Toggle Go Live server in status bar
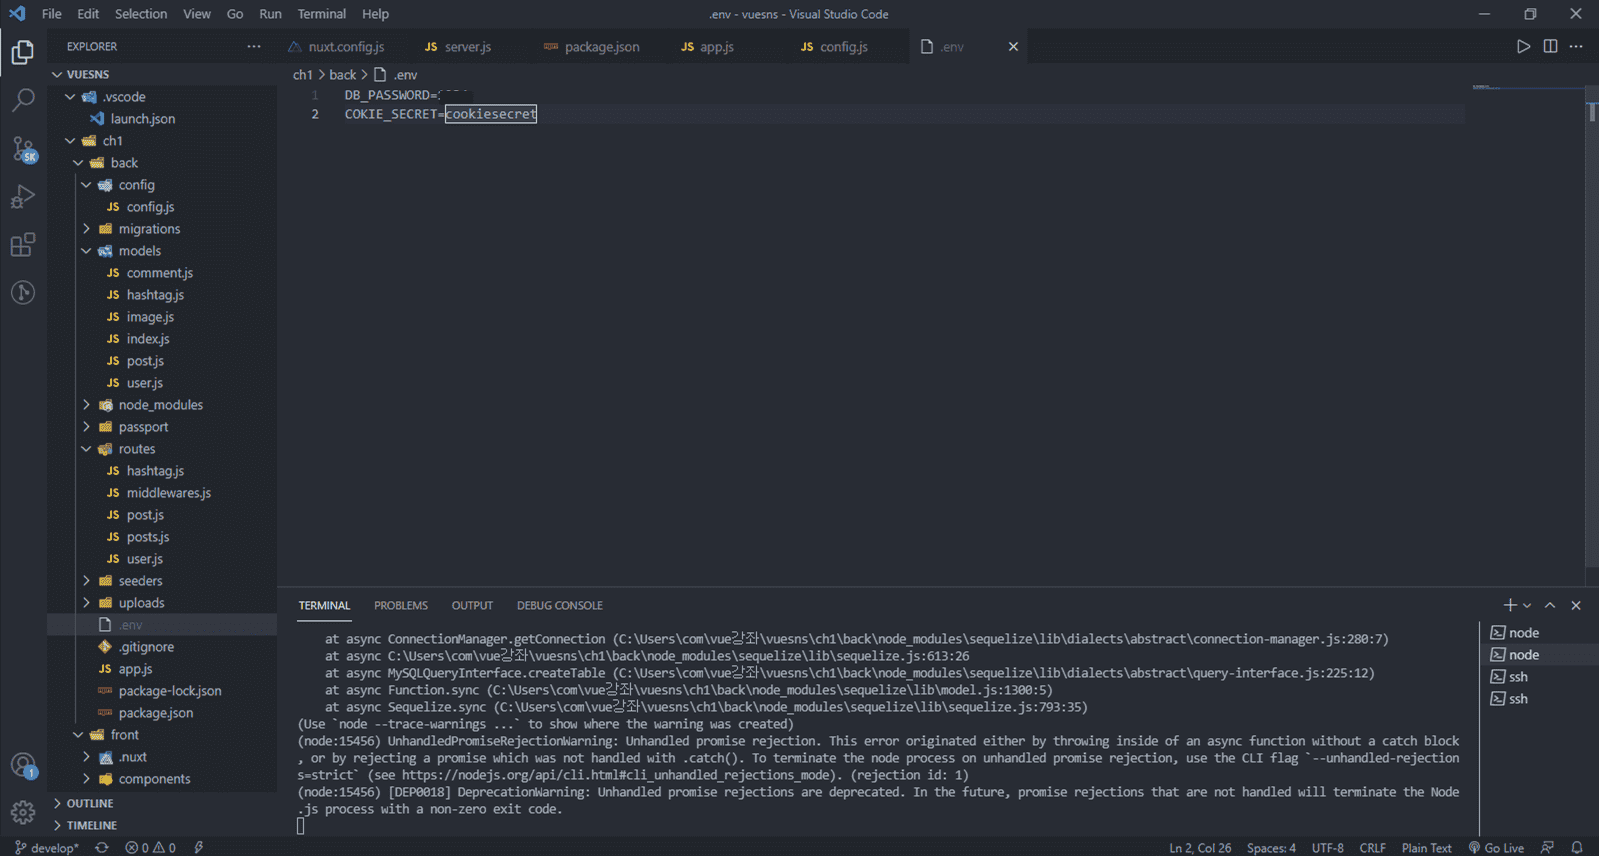This screenshot has height=856, width=1599. pyautogui.click(x=1496, y=848)
